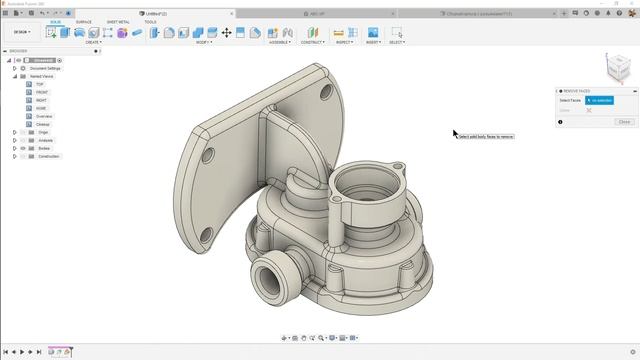Expand the Construction folder
This screenshot has height=360, width=640.
[x=15, y=156]
